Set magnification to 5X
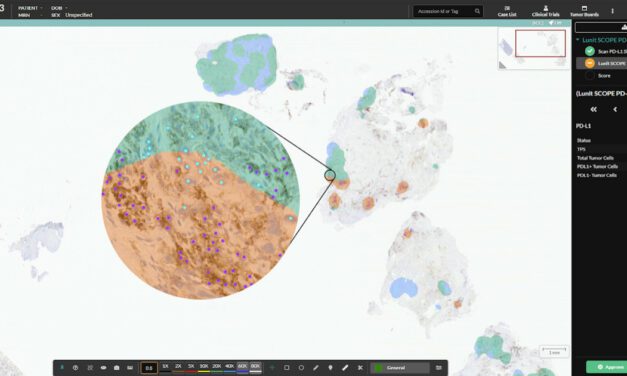Image resolution: width=627 pixels, height=376 pixels. tap(191, 367)
